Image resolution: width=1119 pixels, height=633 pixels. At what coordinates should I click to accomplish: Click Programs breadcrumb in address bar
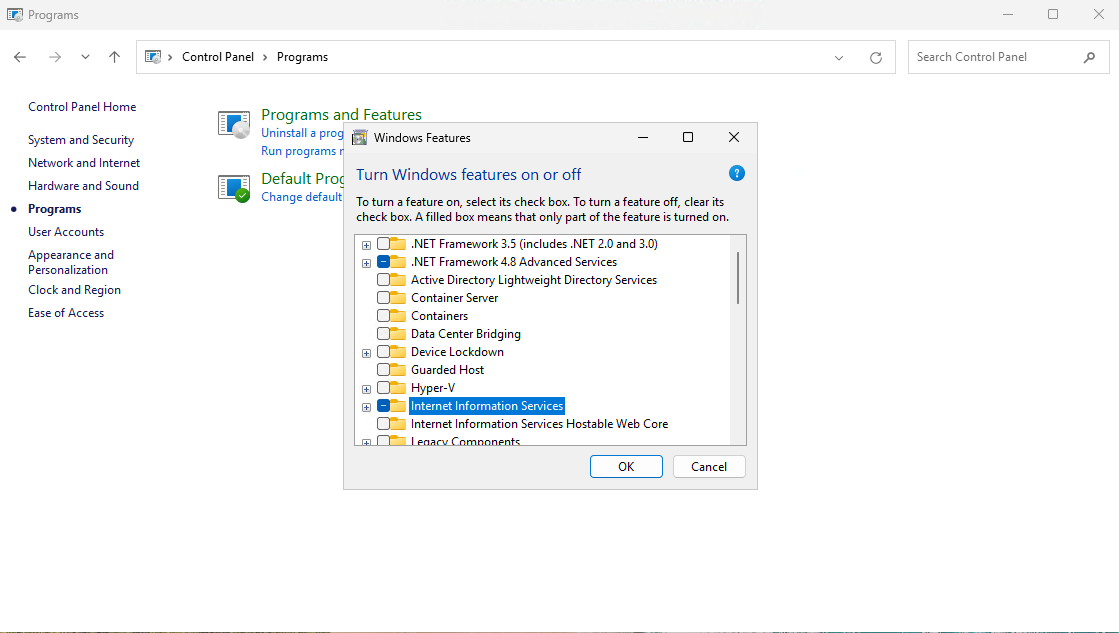click(x=303, y=57)
